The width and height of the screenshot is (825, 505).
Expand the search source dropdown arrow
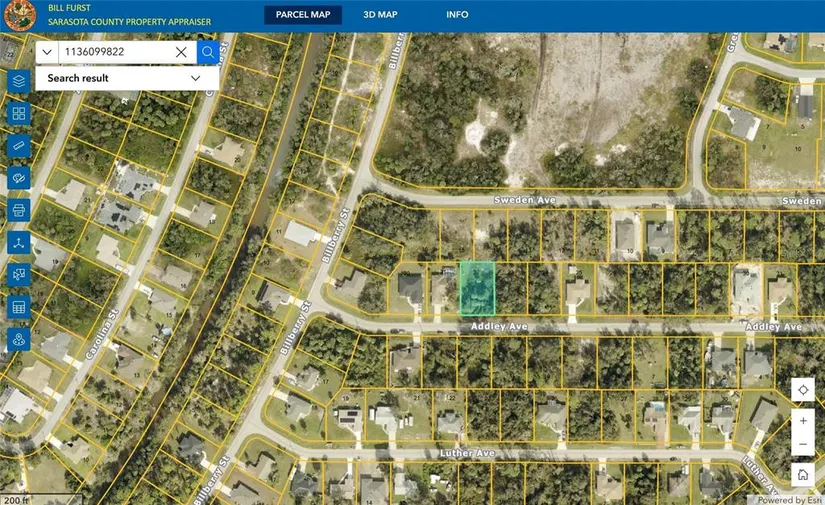point(47,52)
